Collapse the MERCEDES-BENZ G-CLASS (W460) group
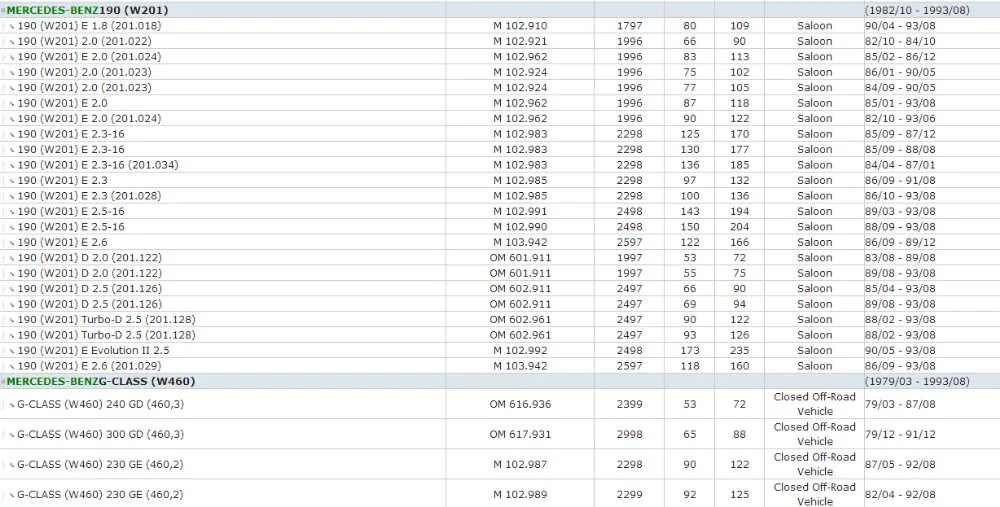The image size is (1000, 507). [3, 381]
